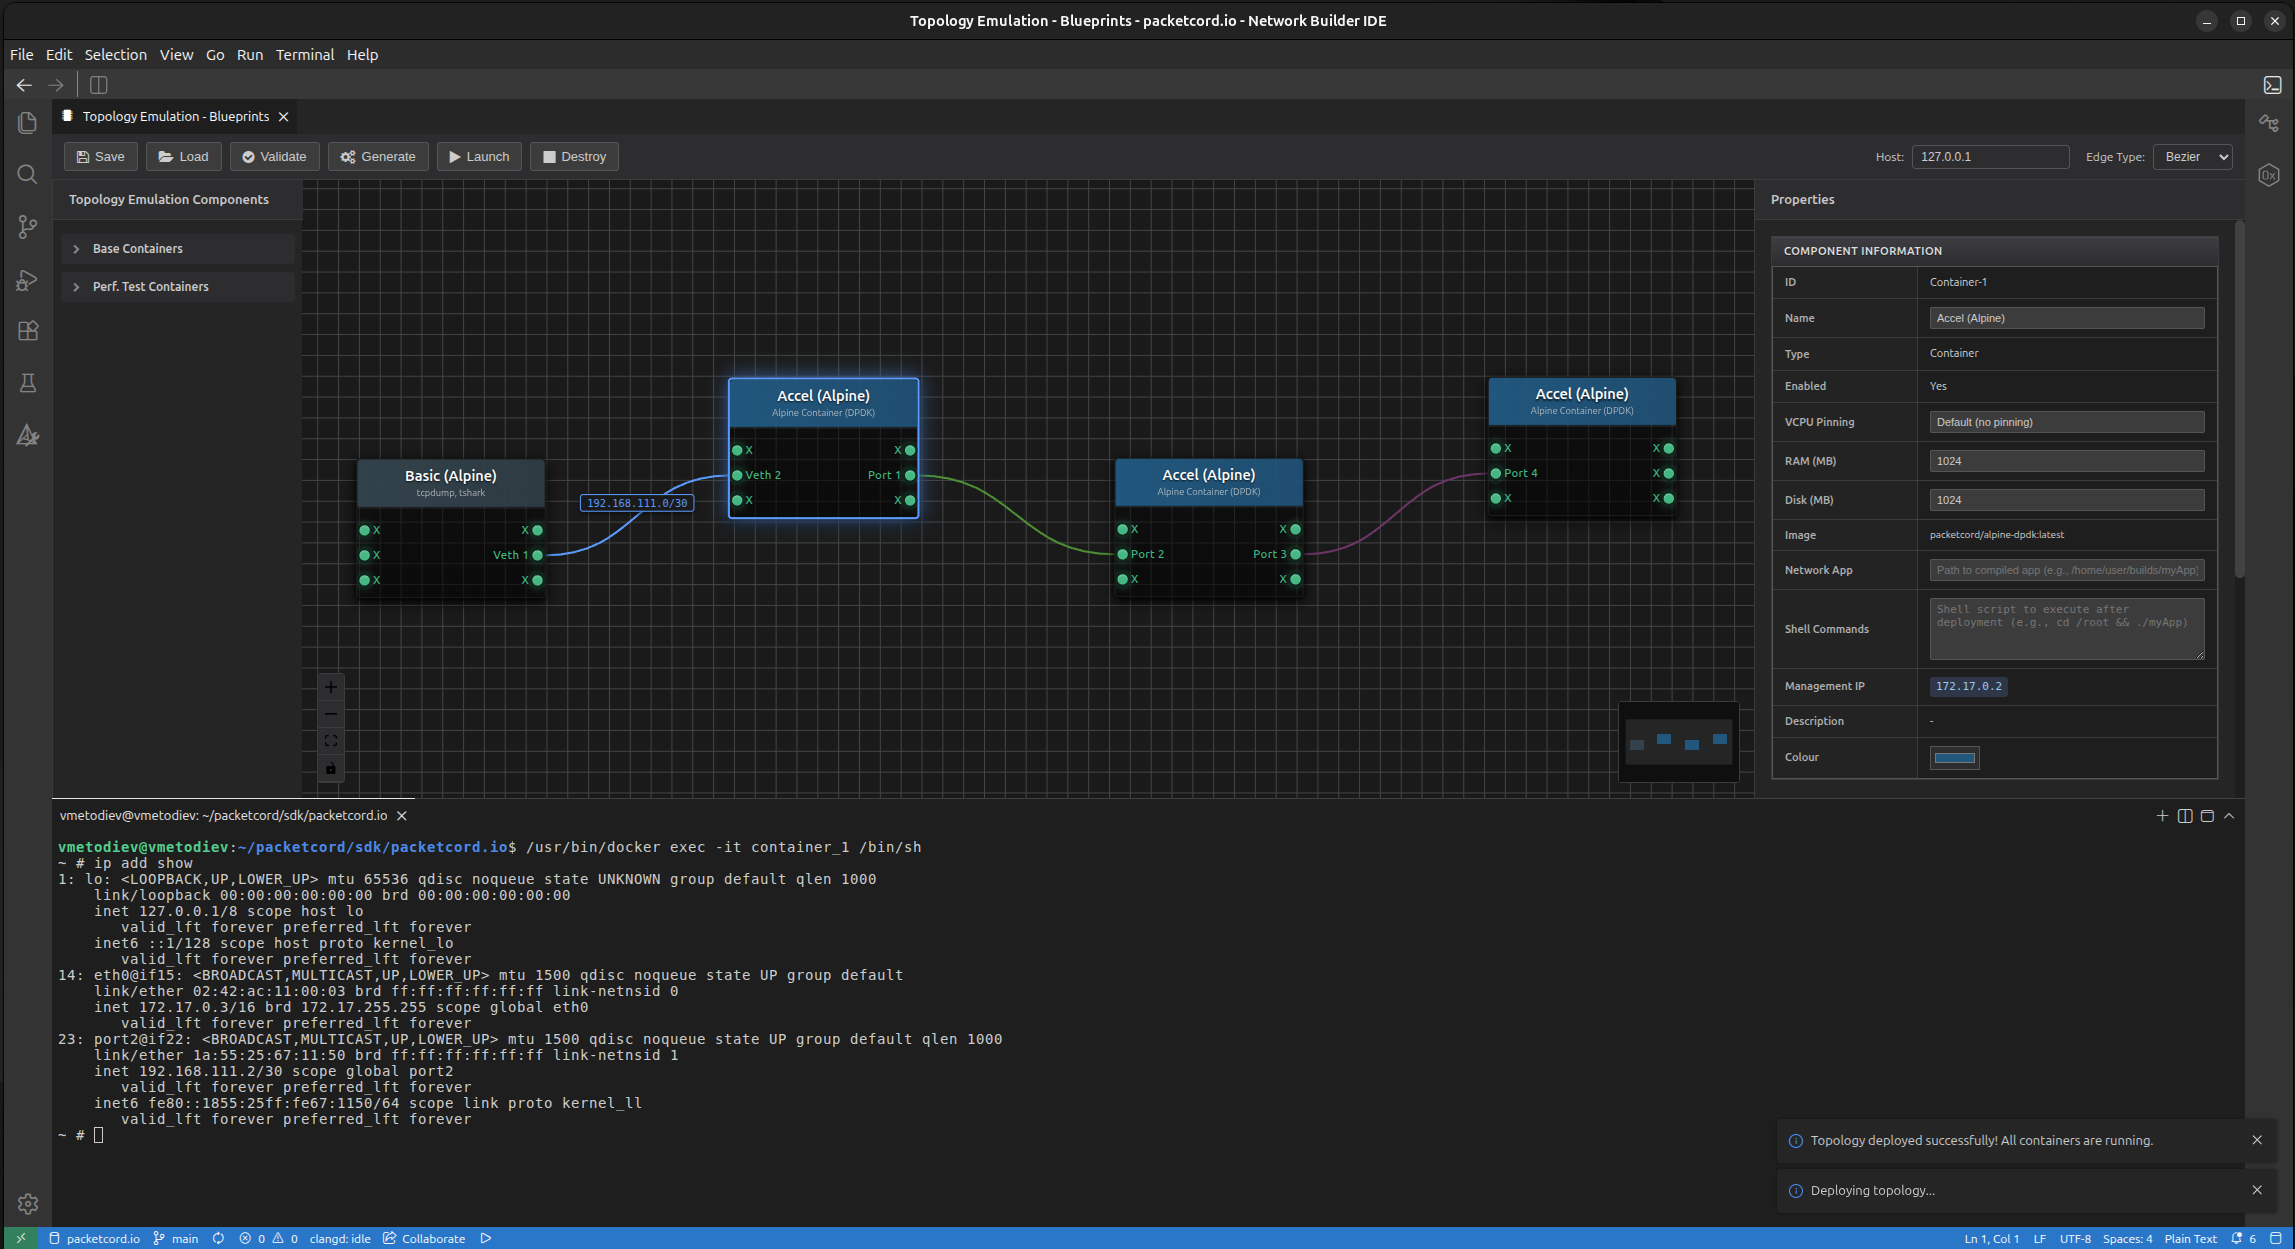
Task: Open the Edge Type Bezier dropdown
Action: click(x=2192, y=157)
